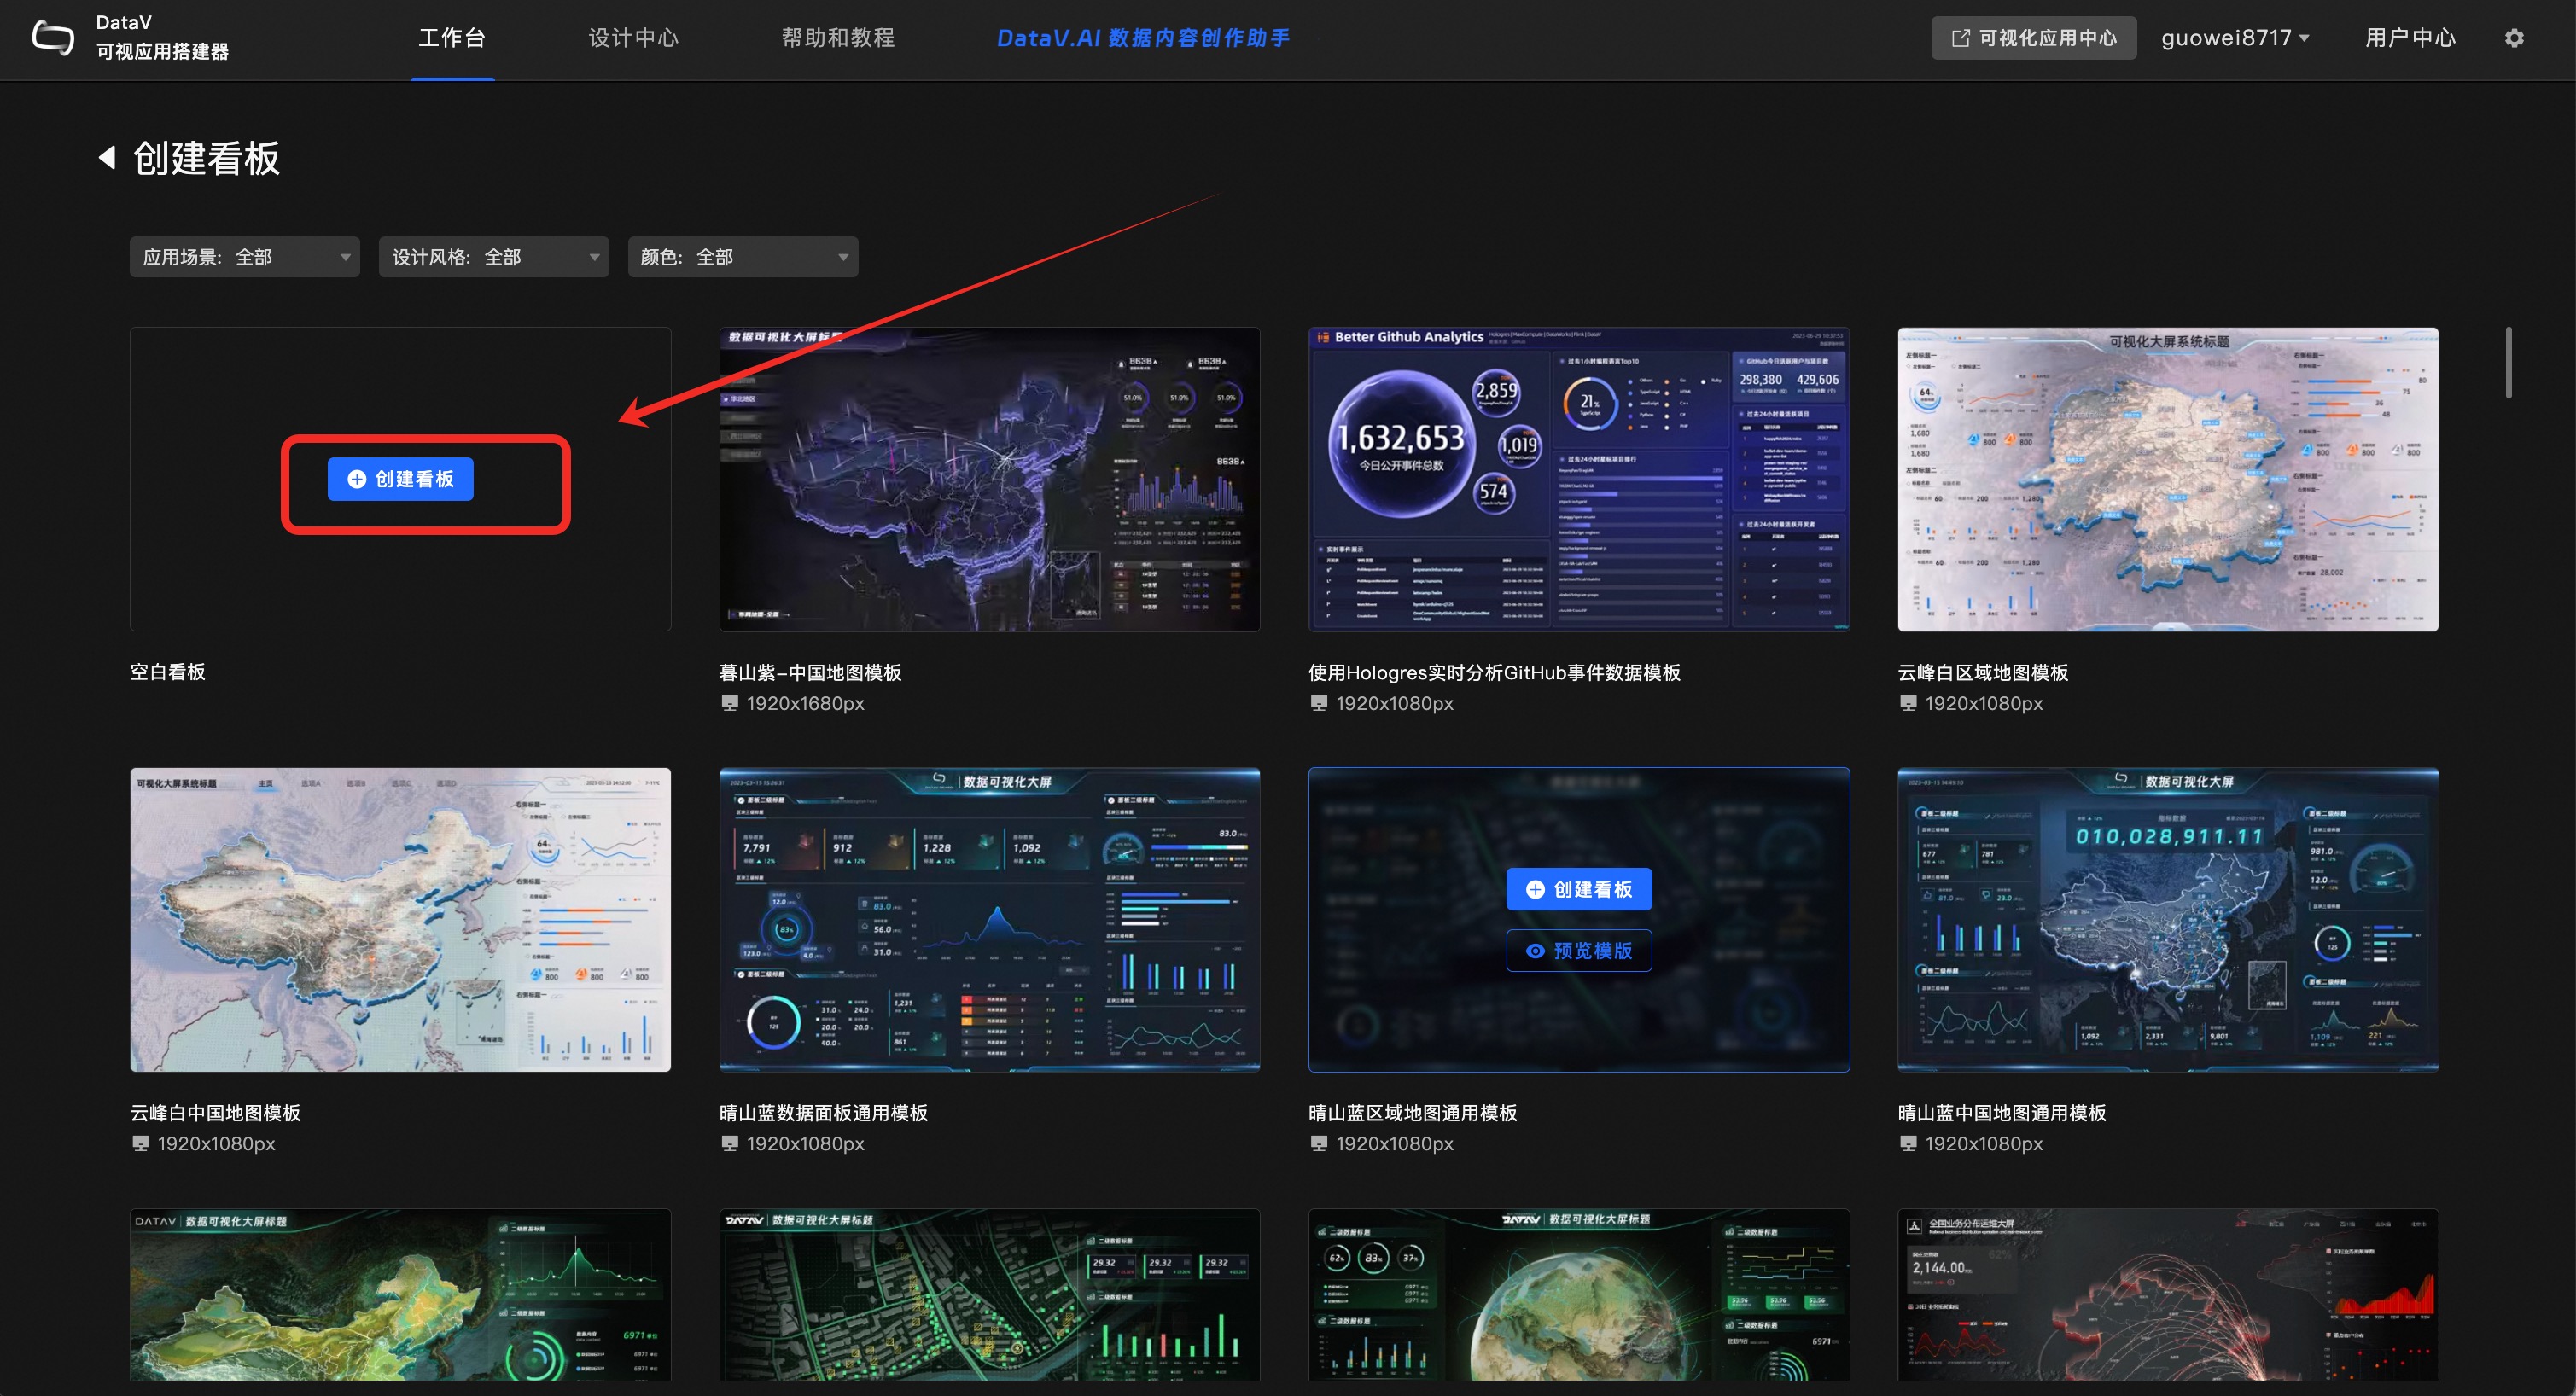Select the 晴山蓝中国地图通用模板 thumbnail
2576x1396 pixels.
2167,920
